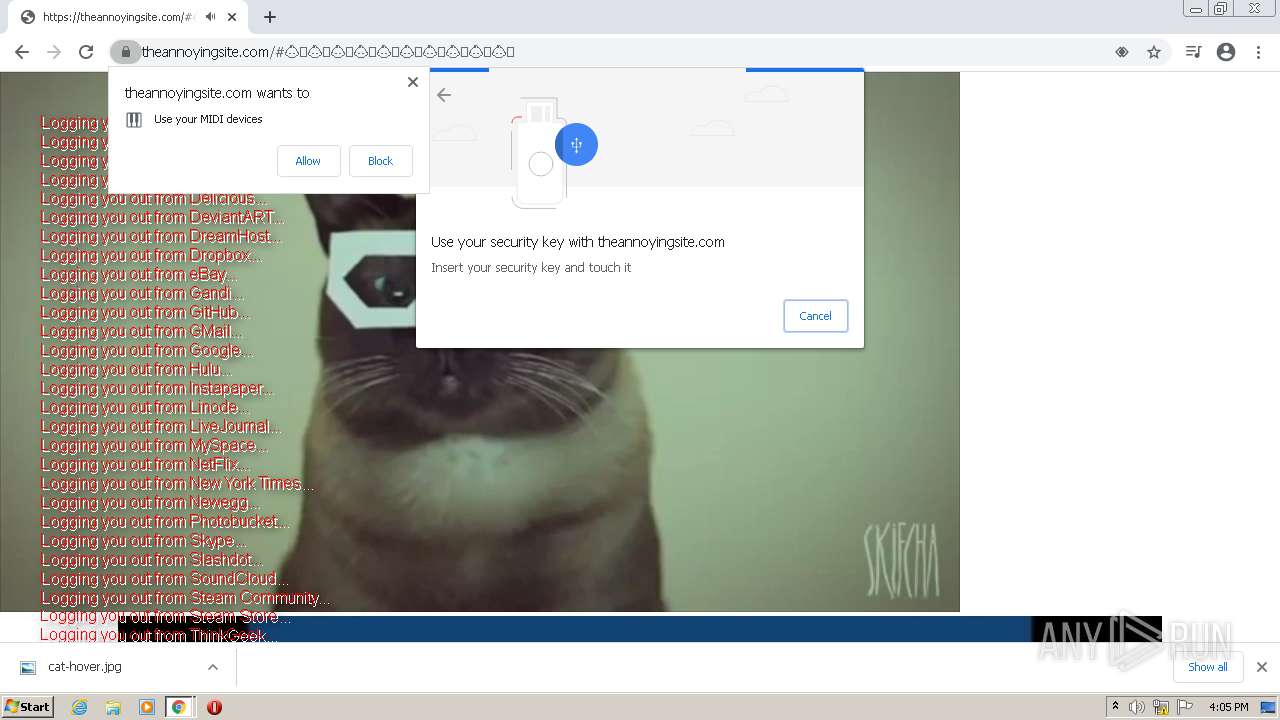Open the Chrome profile avatar menu

(1226, 52)
